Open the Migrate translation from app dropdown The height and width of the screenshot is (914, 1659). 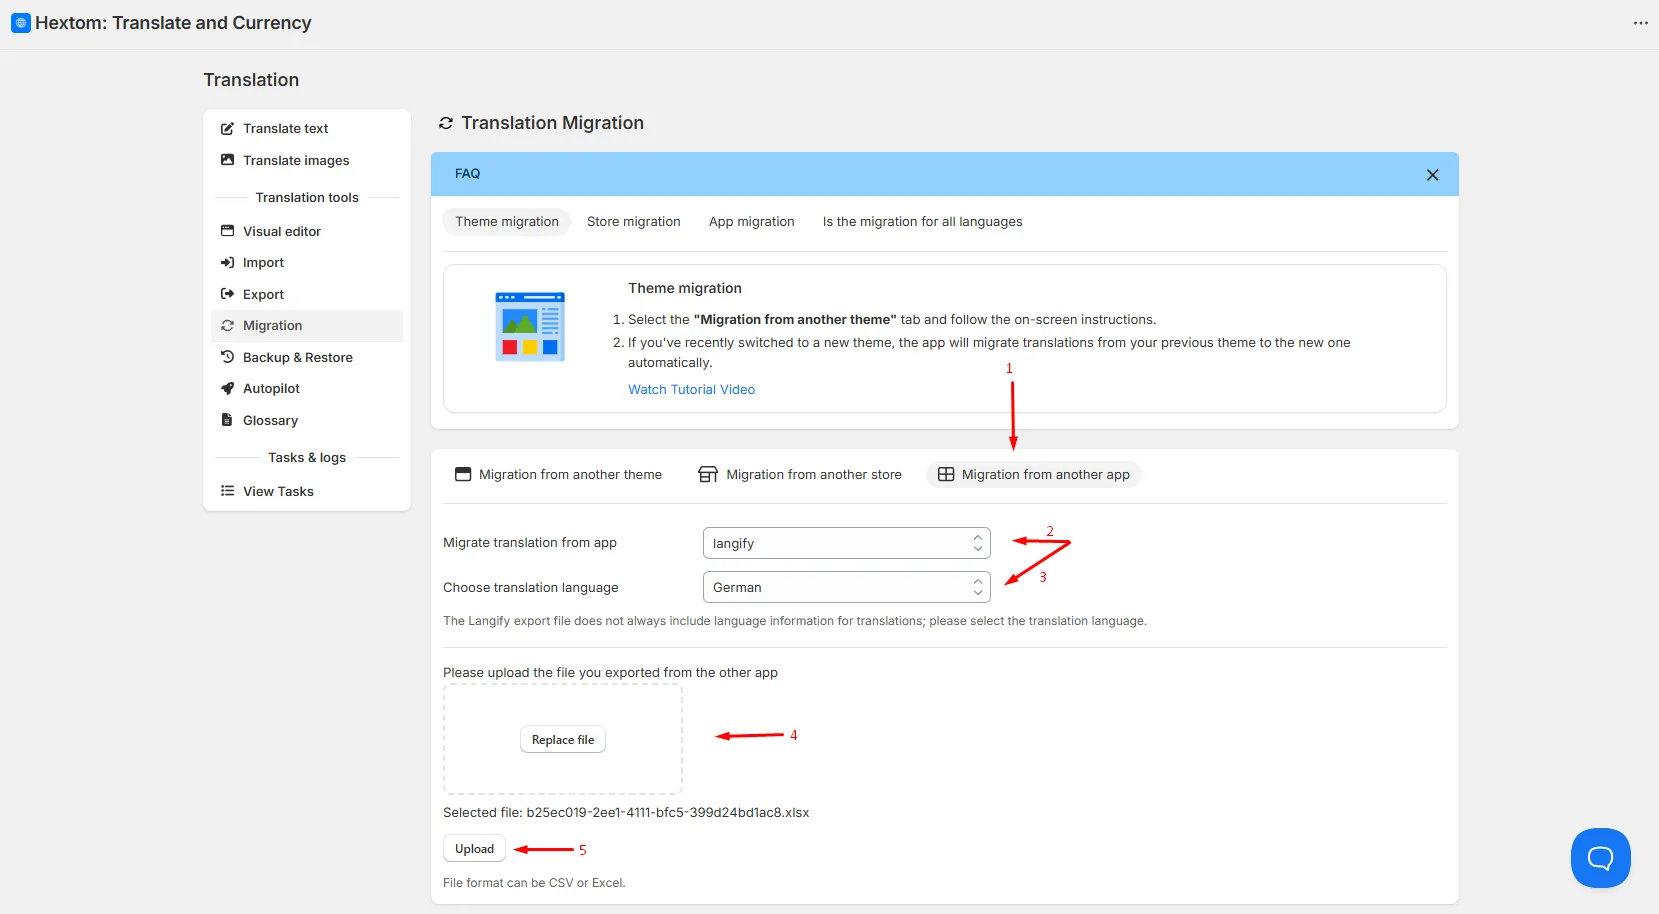(x=846, y=543)
